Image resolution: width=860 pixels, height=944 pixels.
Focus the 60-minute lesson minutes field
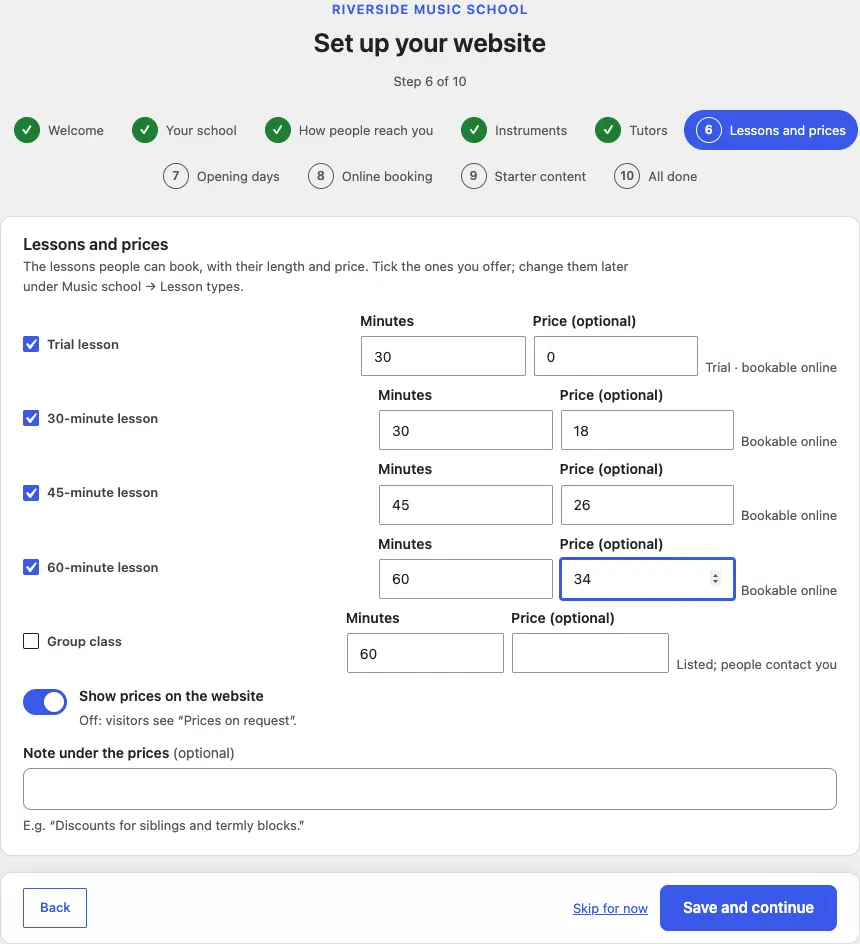click(x=466, y=579)
